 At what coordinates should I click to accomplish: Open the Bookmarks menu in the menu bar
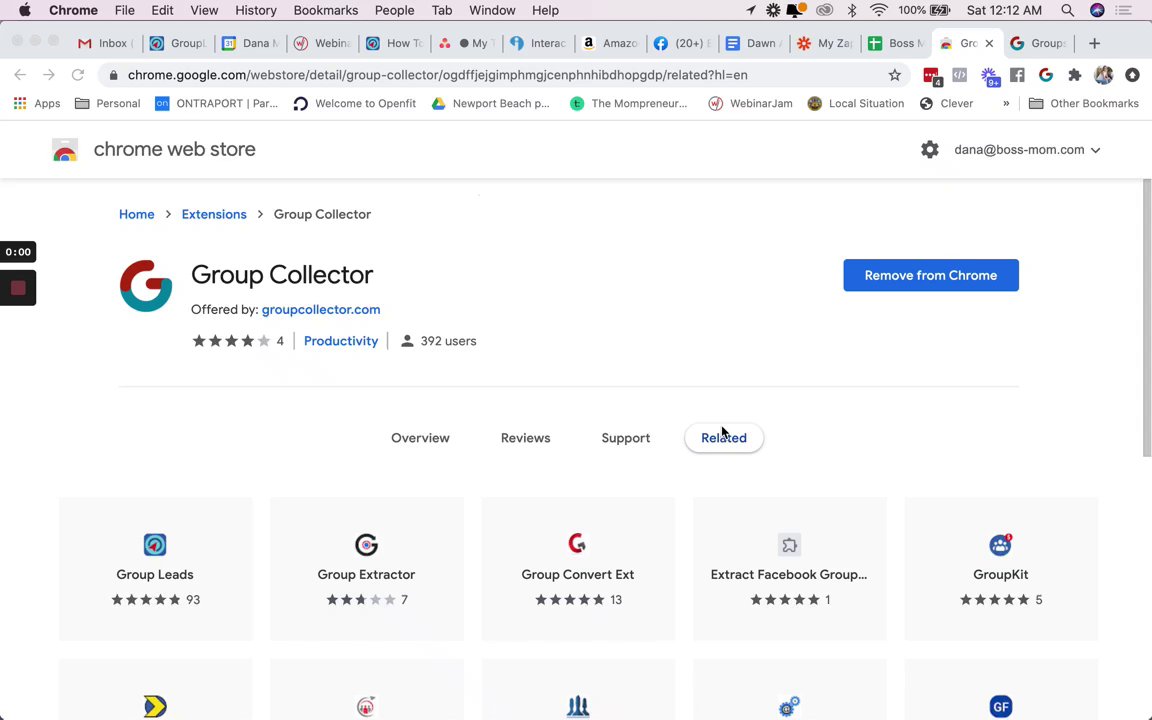click(x=325, y=10)
